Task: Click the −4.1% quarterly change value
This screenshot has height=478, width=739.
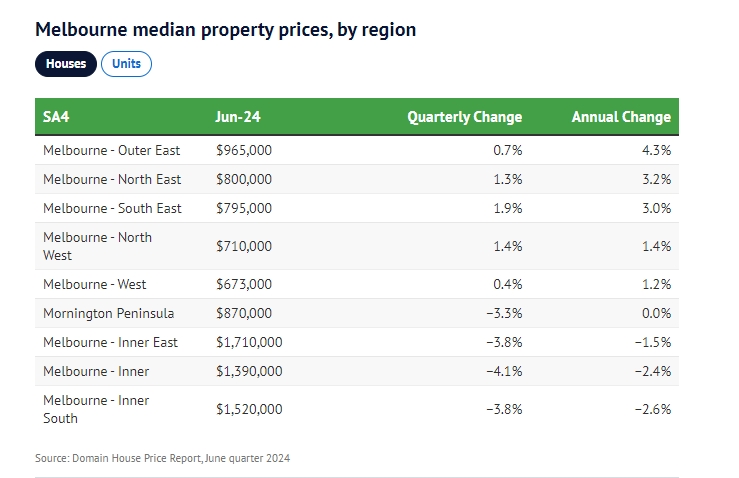Action: (x=504, y=371)
